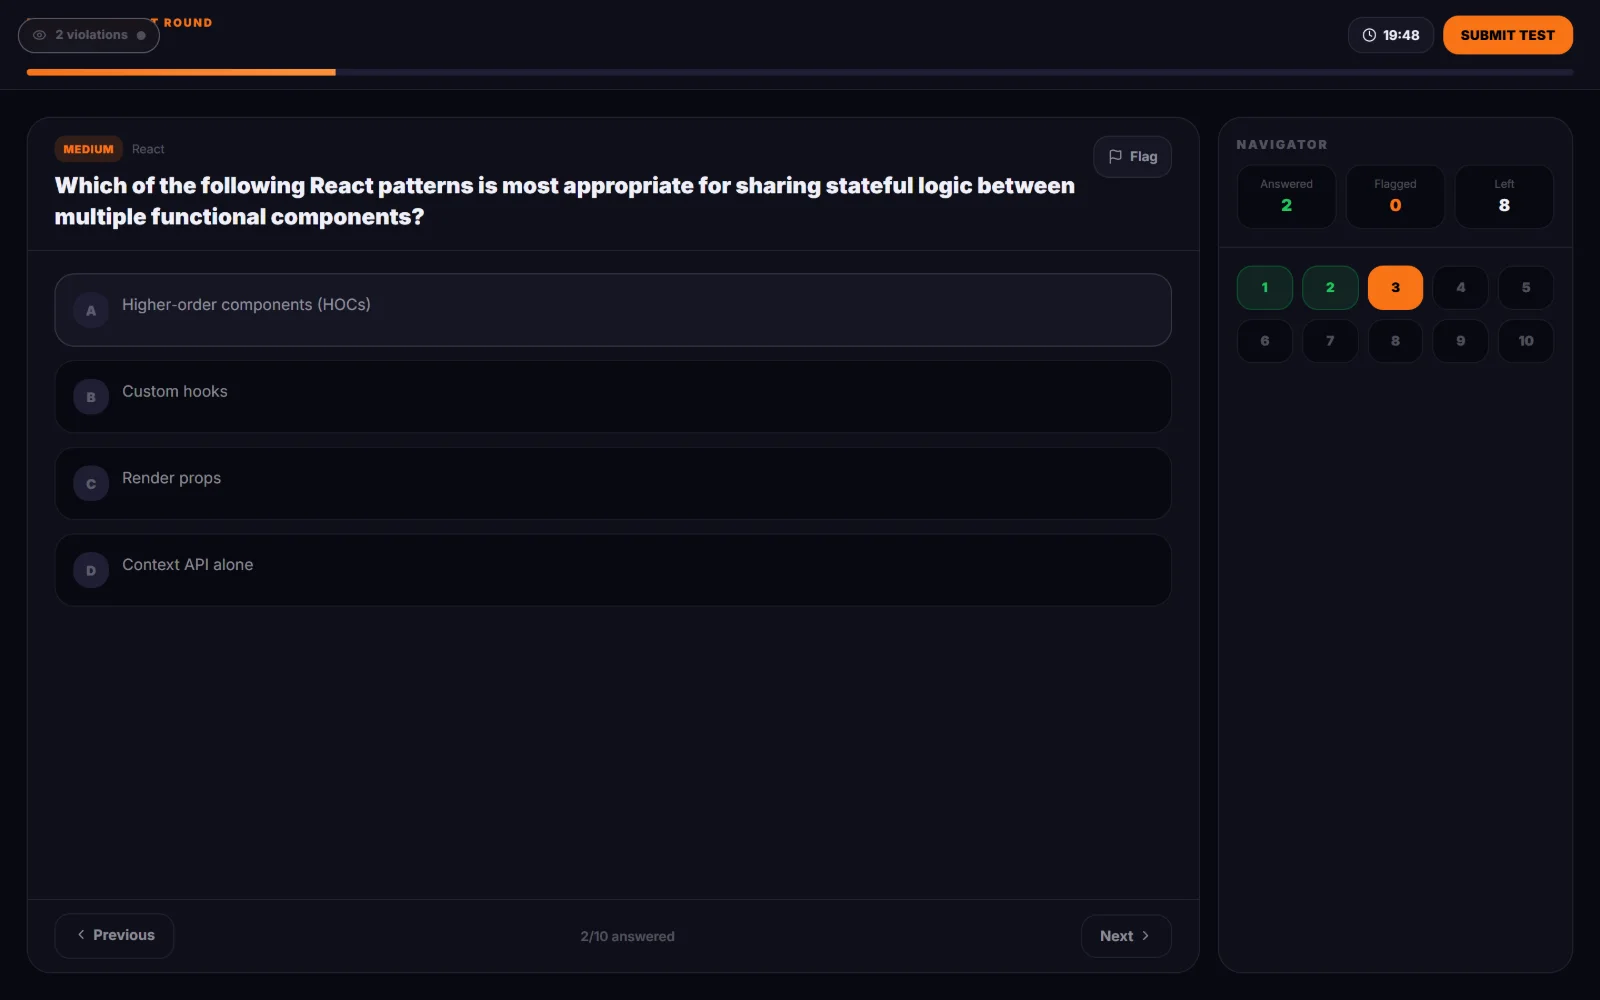Click the right chevron on Next
The width and height of the screenshot is (1600, 1000).
click(x=1146, y=936)
